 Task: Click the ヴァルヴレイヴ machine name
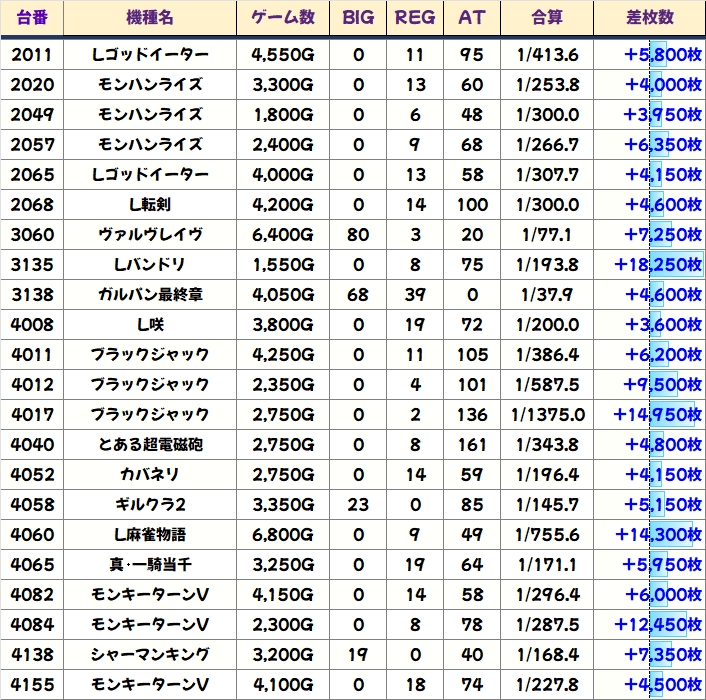[x=150, y=235]
